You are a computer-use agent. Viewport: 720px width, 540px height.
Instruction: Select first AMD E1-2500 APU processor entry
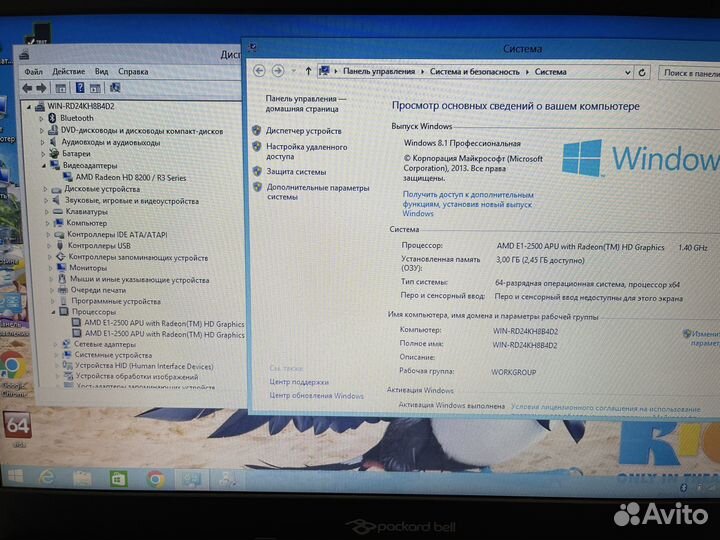[164, 324]
